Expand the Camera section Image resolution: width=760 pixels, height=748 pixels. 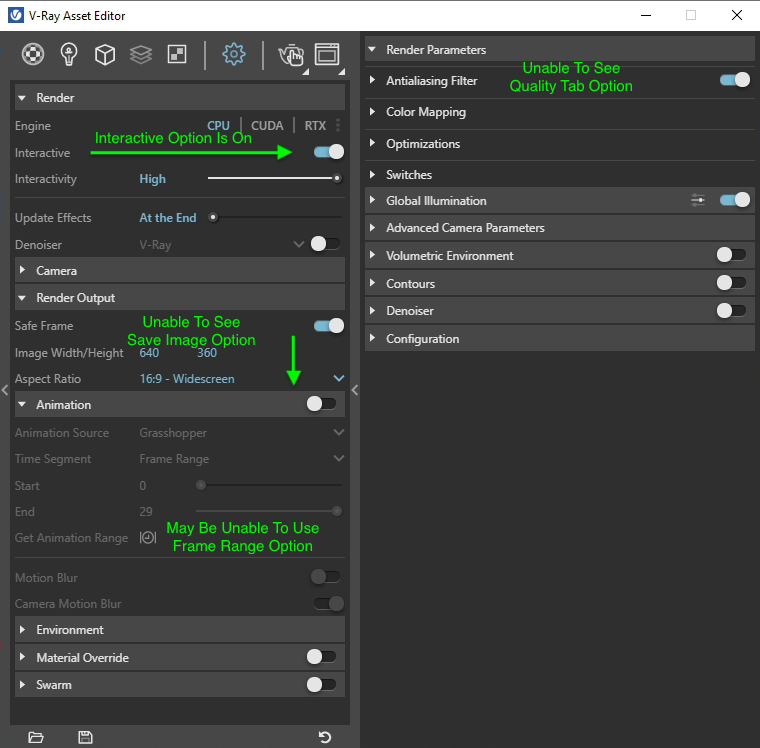(180, 271)
